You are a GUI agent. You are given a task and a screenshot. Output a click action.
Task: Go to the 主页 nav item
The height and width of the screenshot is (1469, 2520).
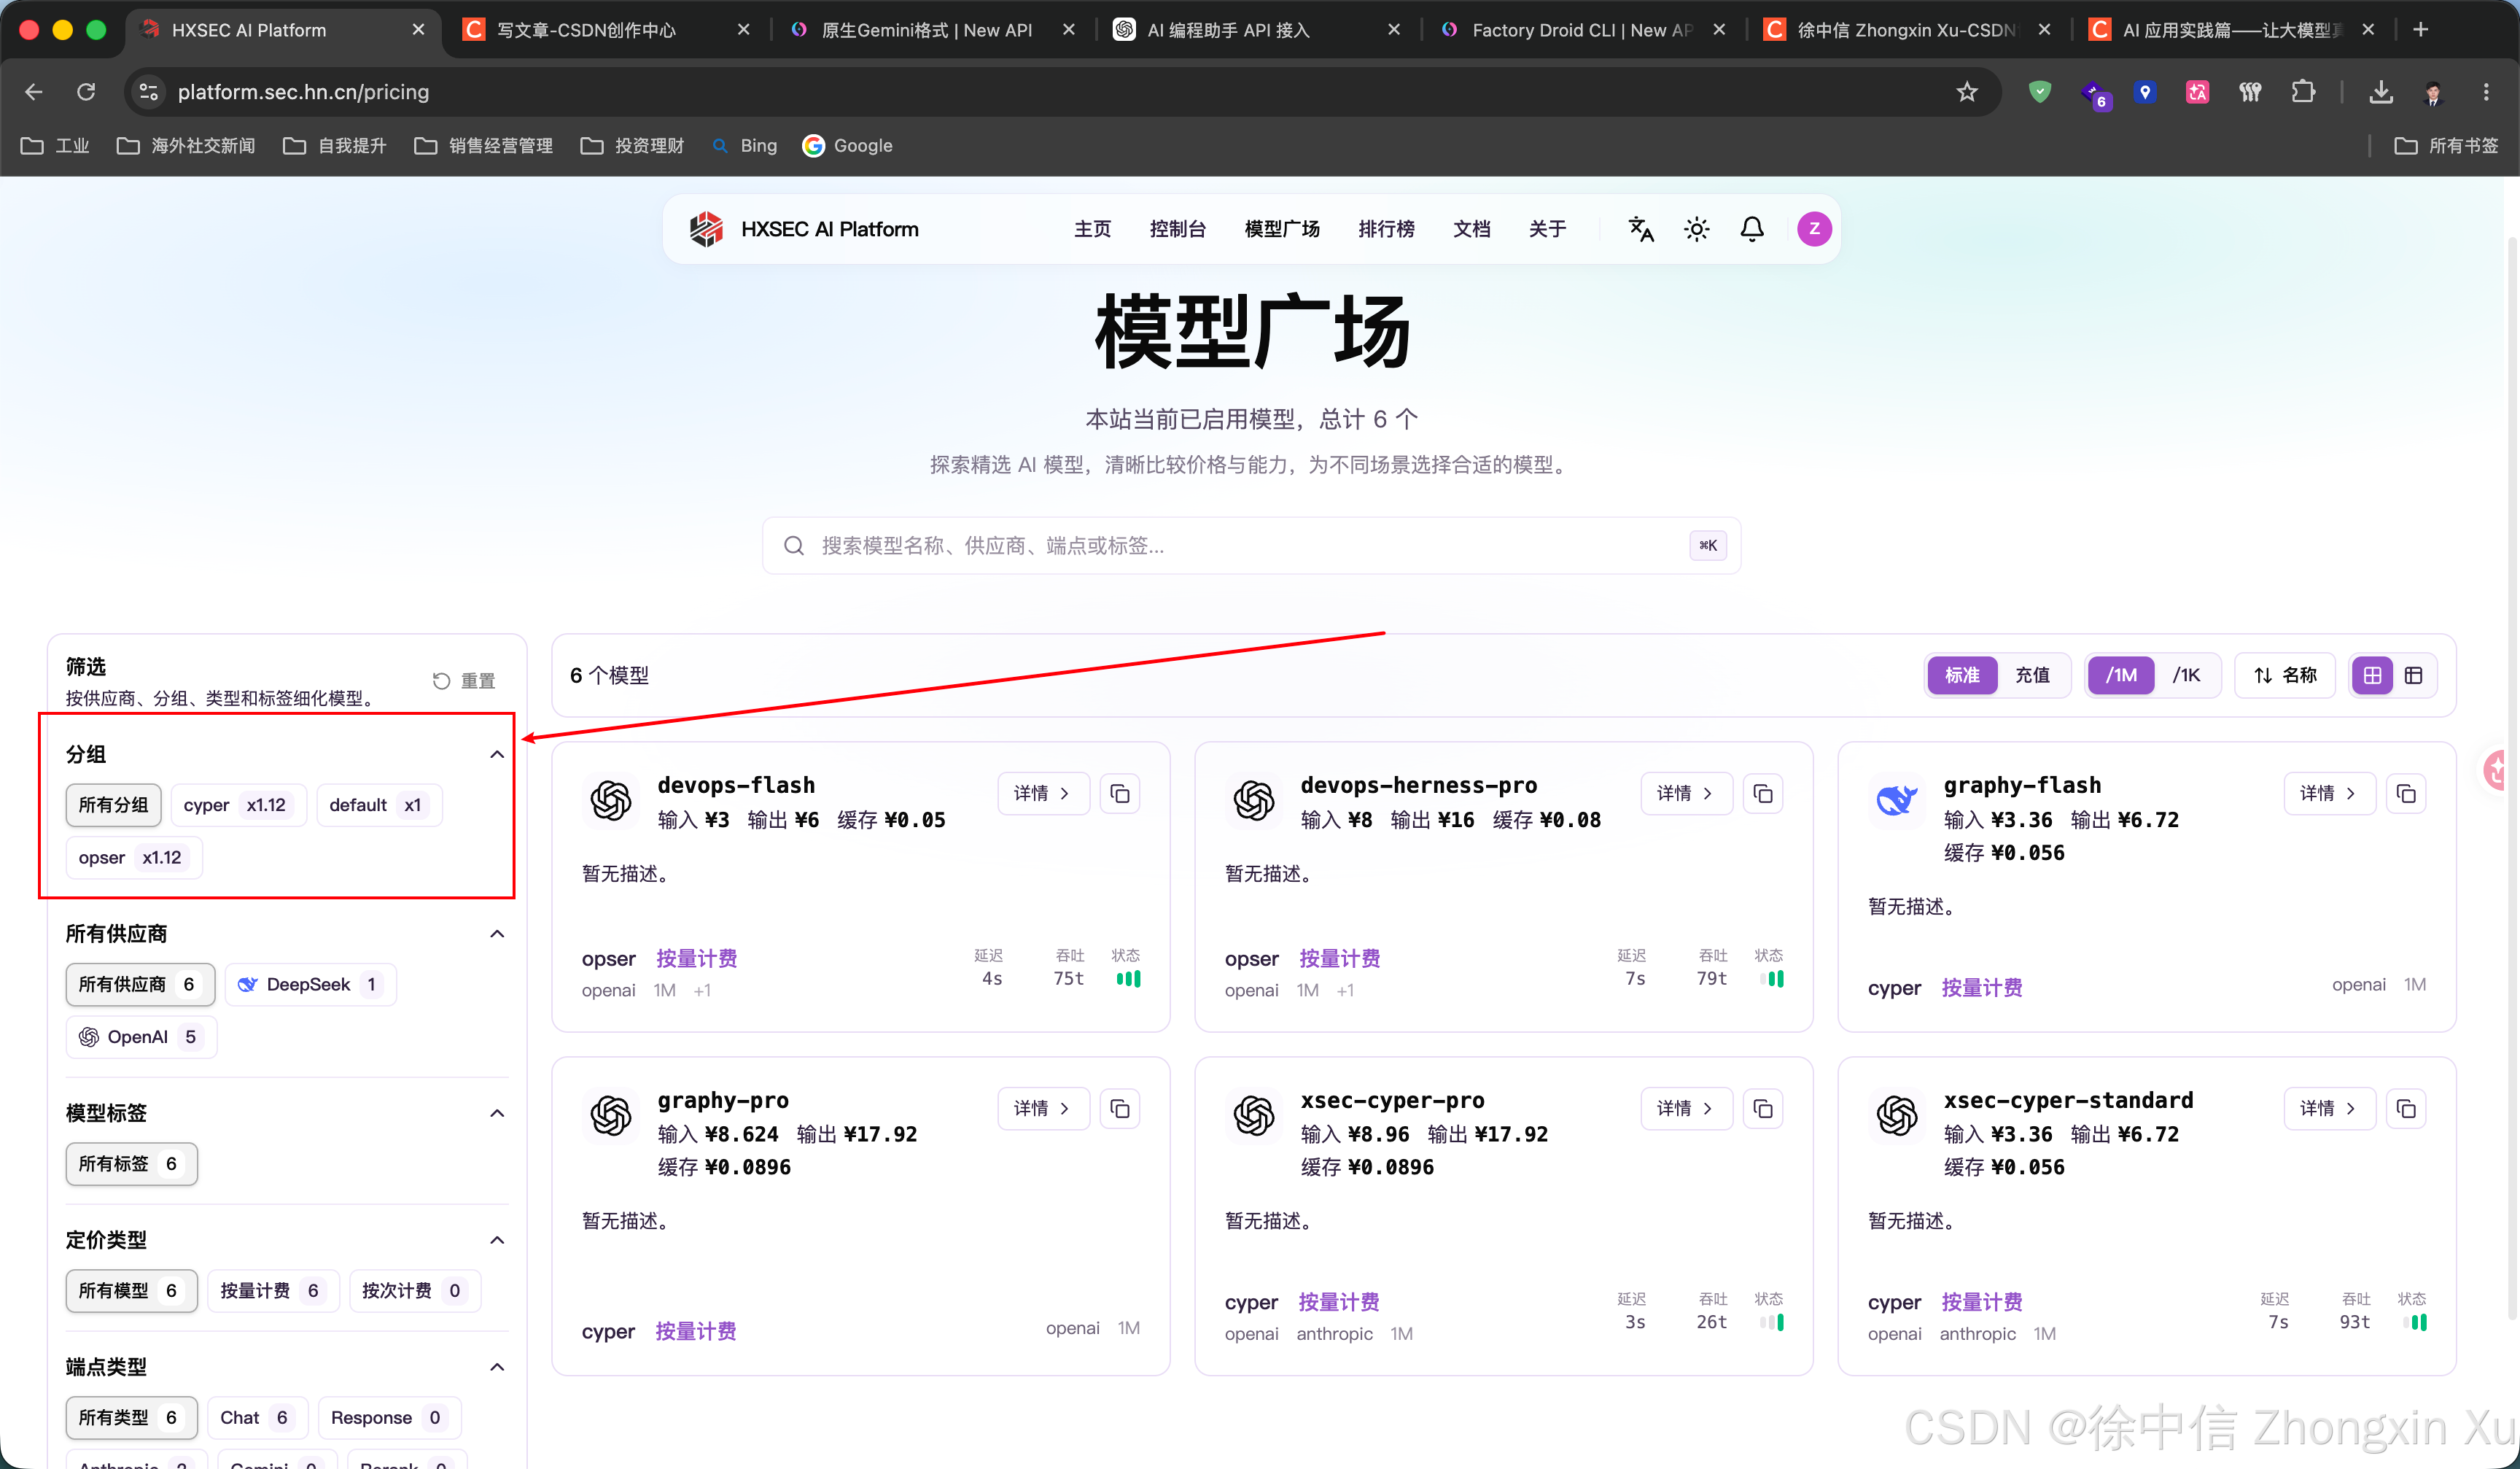(1092, 229)
